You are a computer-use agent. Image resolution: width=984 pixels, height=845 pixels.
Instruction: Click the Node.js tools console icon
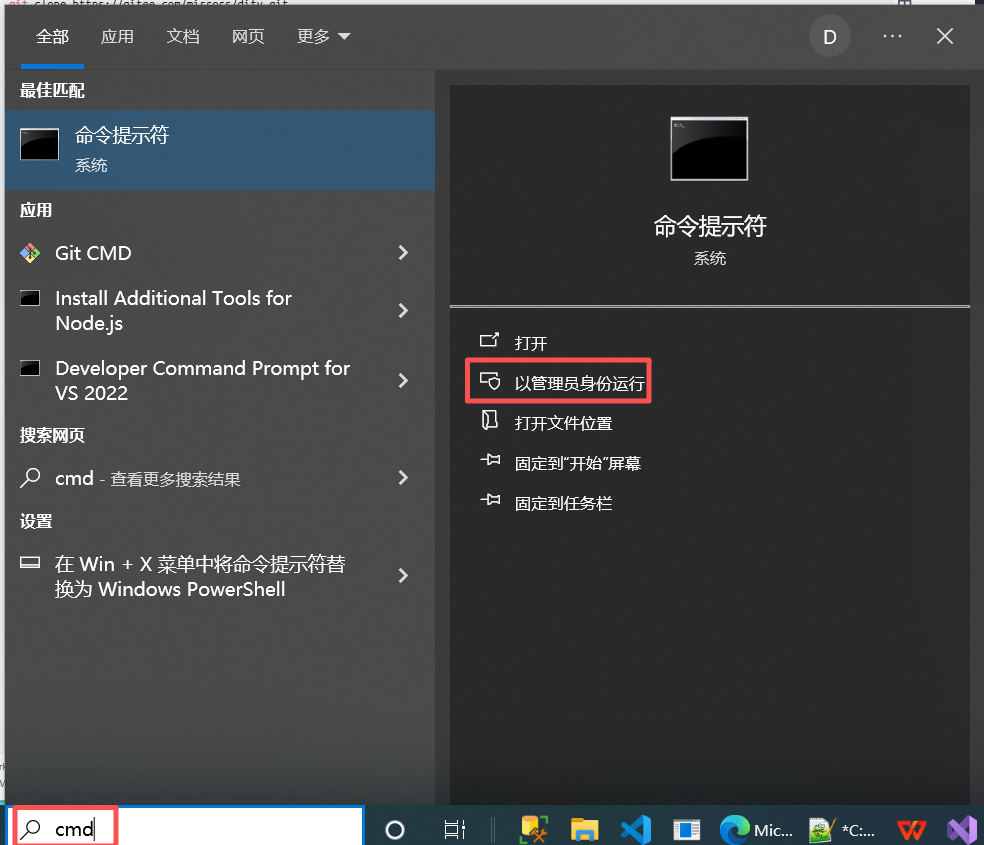click(x=30, y=298)
